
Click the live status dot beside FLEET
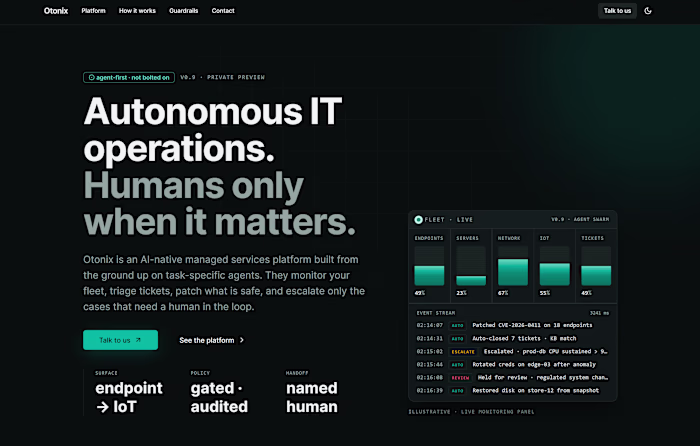click(x=418, y=220)
